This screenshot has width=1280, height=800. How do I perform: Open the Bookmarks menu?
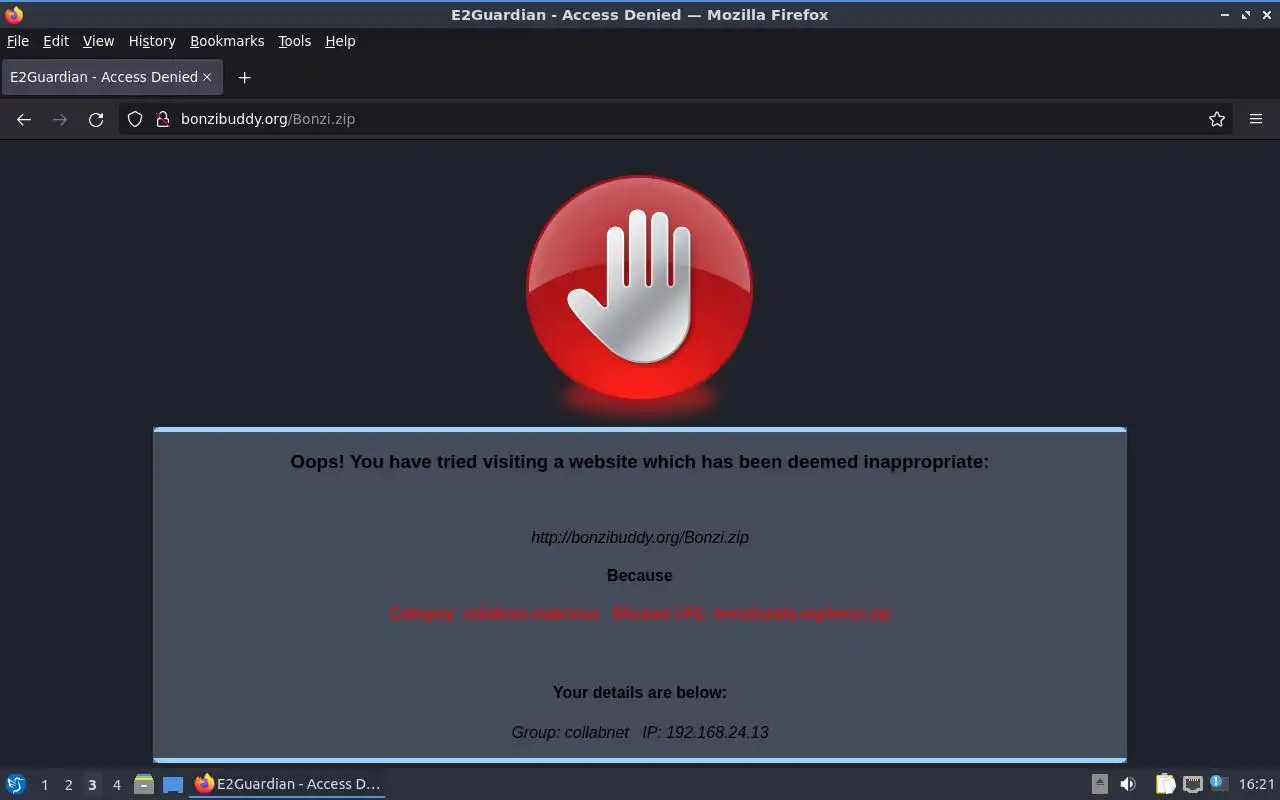(x=227, y=41)
